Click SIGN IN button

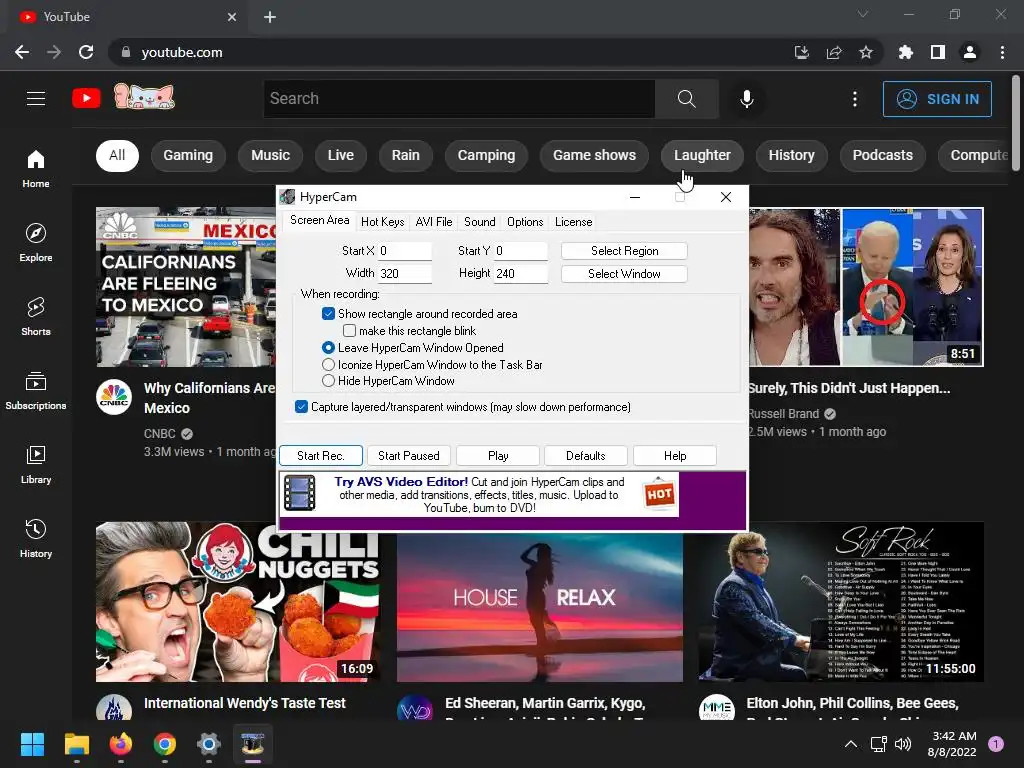coord(937,99)
